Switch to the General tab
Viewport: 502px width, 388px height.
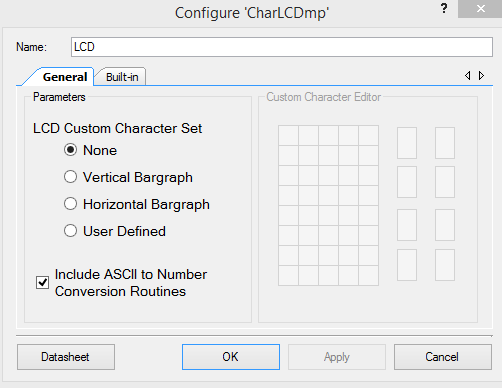65,77
